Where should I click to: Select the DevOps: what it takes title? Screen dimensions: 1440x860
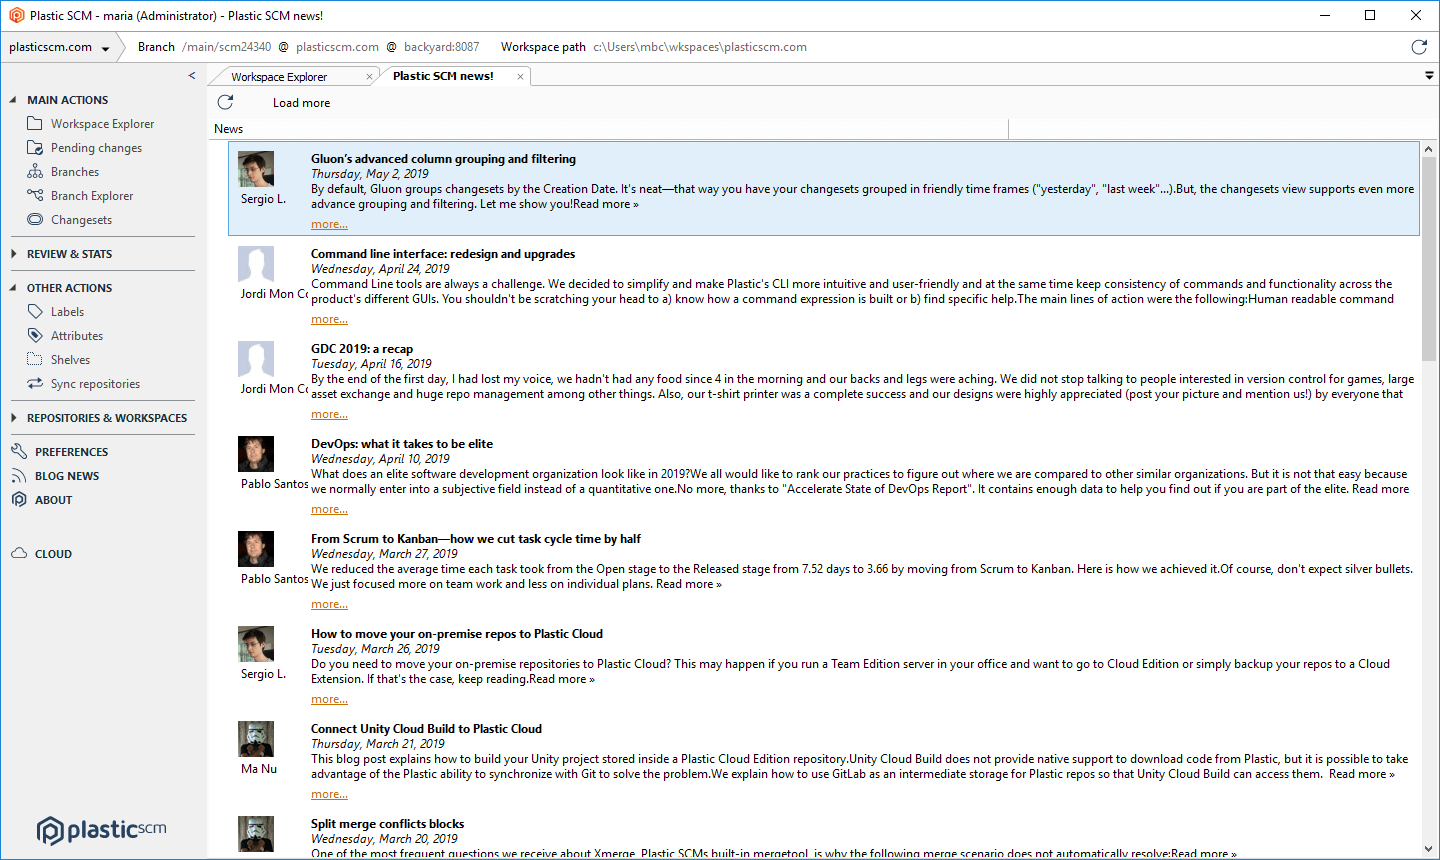pos(402,444)
